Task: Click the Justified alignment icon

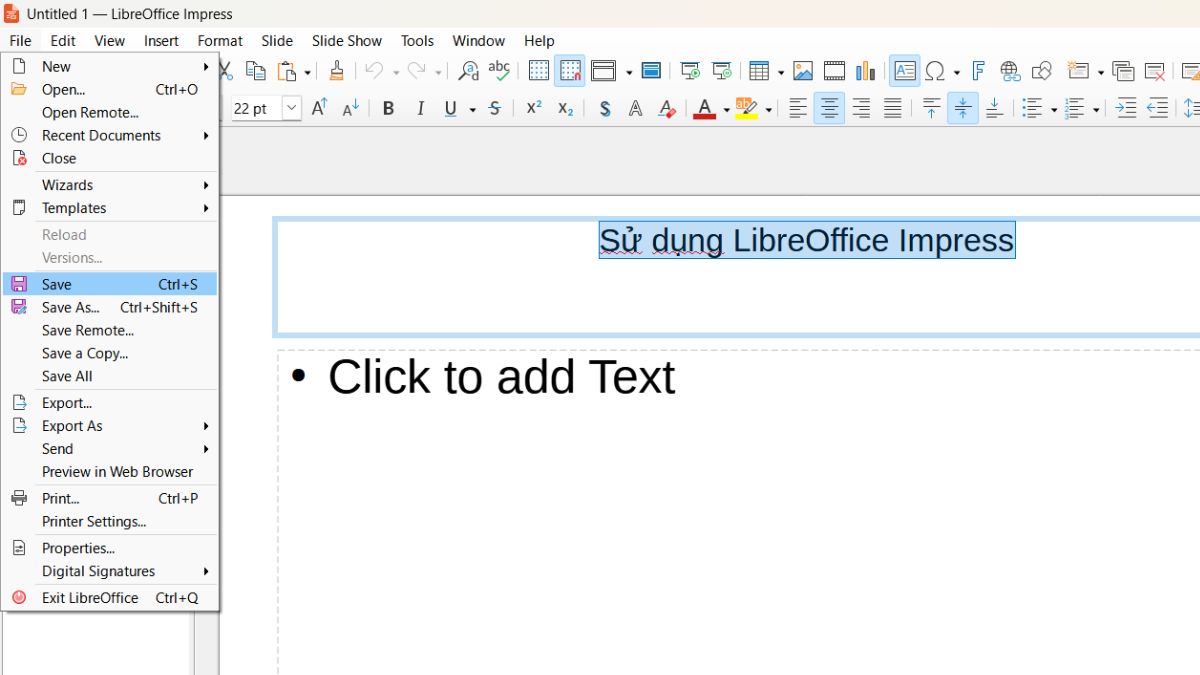Action: pos(893,108)
